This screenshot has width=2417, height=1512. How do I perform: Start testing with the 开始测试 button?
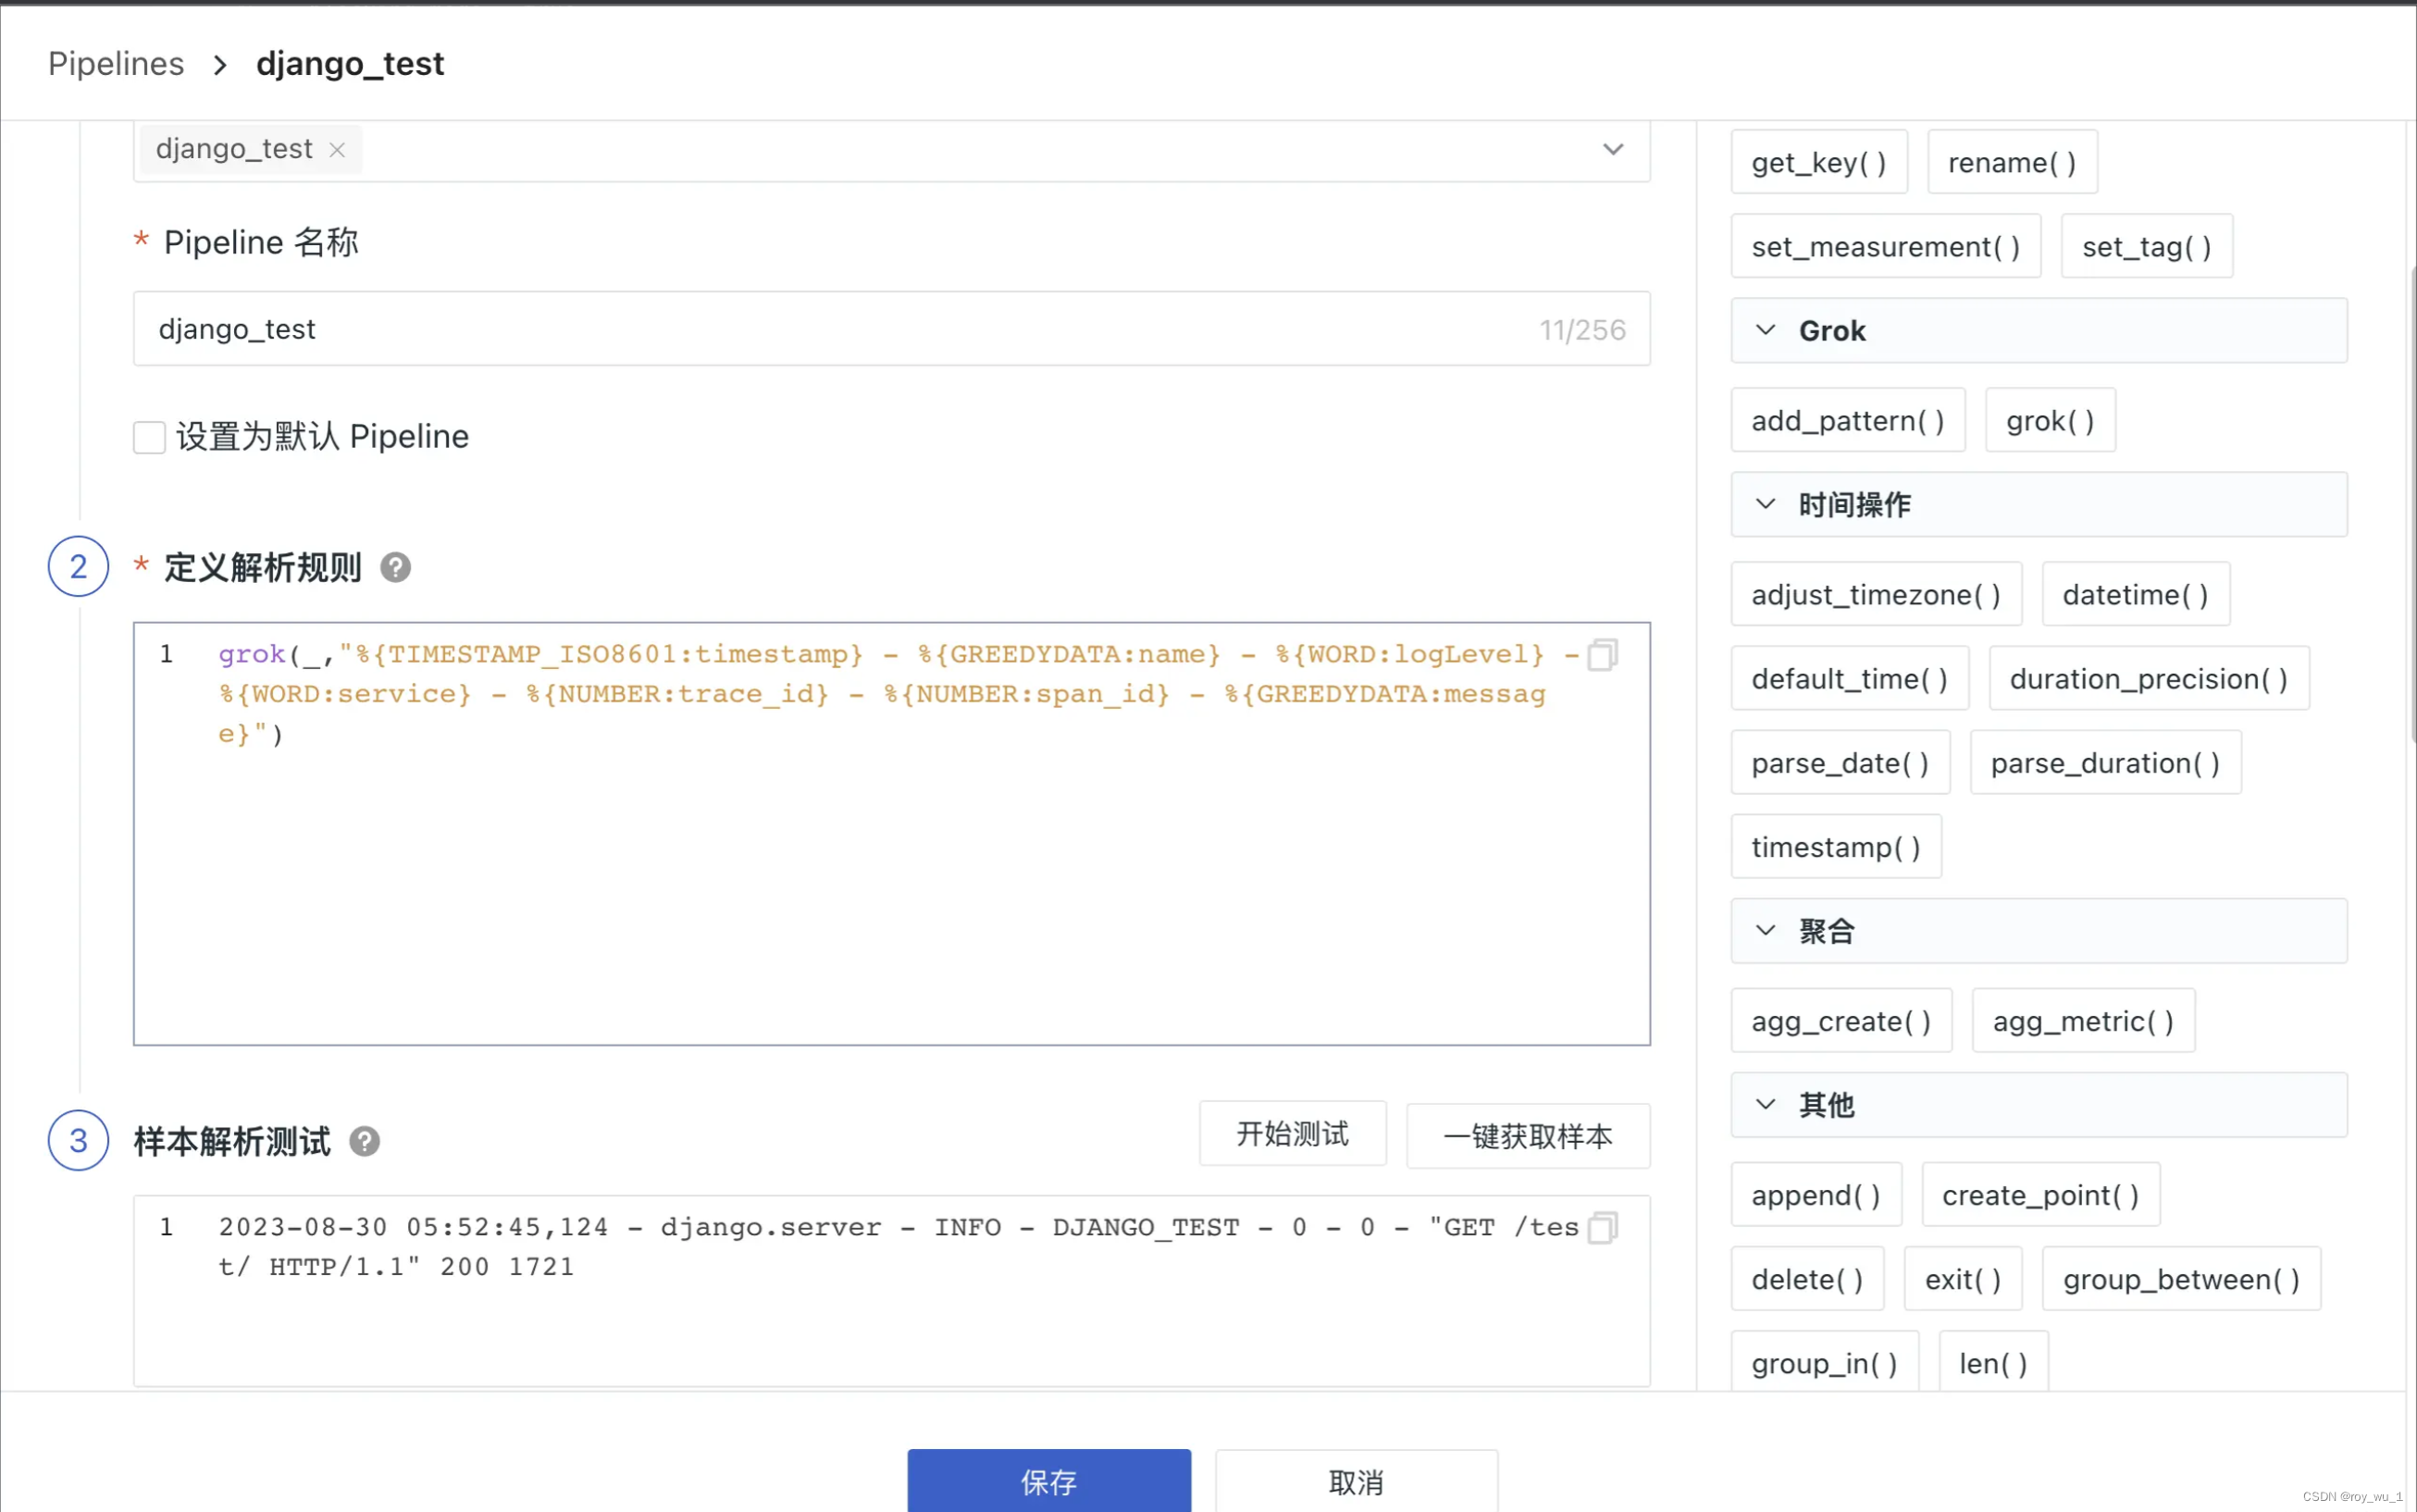point(1292,1133)
